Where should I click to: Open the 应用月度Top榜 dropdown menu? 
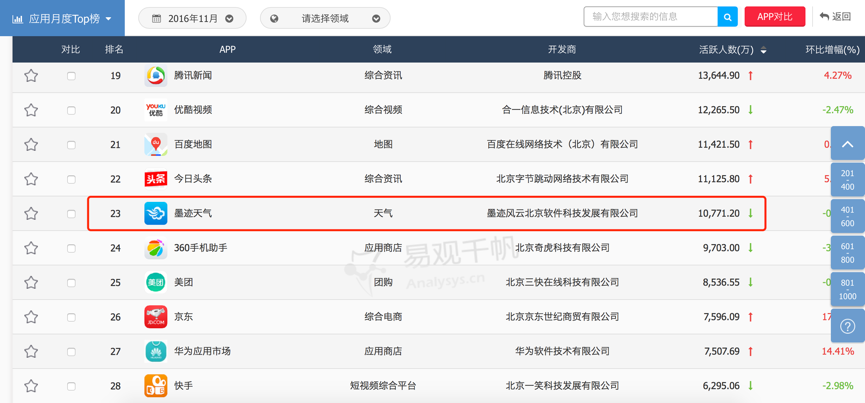click(x=62, y=18)
